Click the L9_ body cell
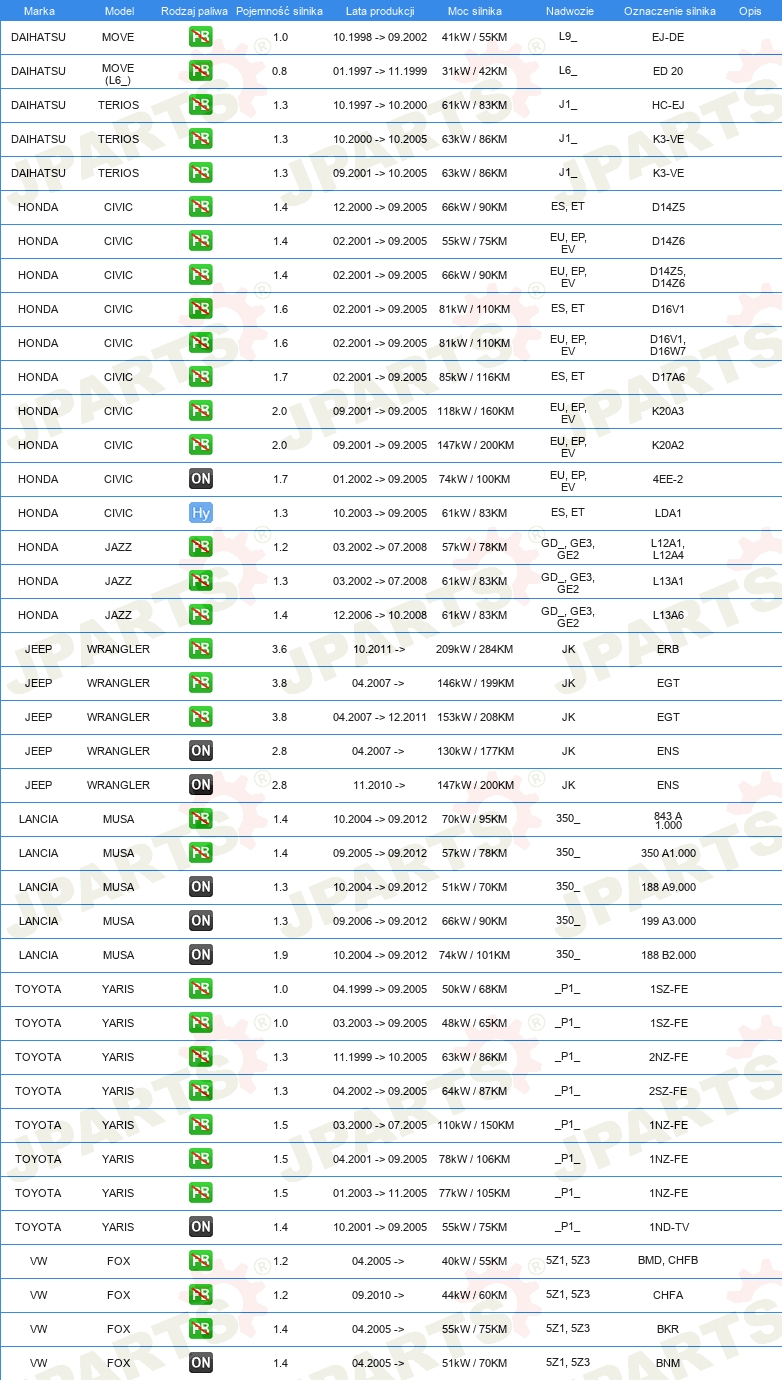Viewport: 782px width, 1380px height. tap(568, 37)
